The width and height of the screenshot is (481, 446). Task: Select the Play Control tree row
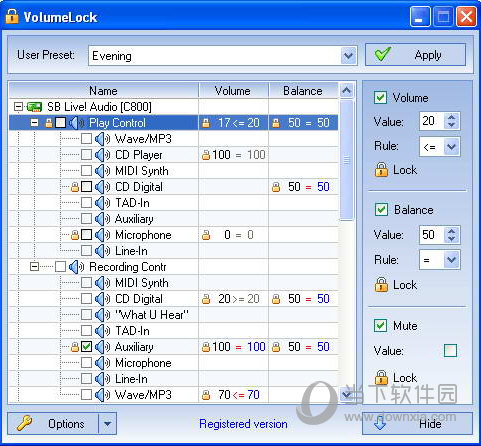pos(173,123)
